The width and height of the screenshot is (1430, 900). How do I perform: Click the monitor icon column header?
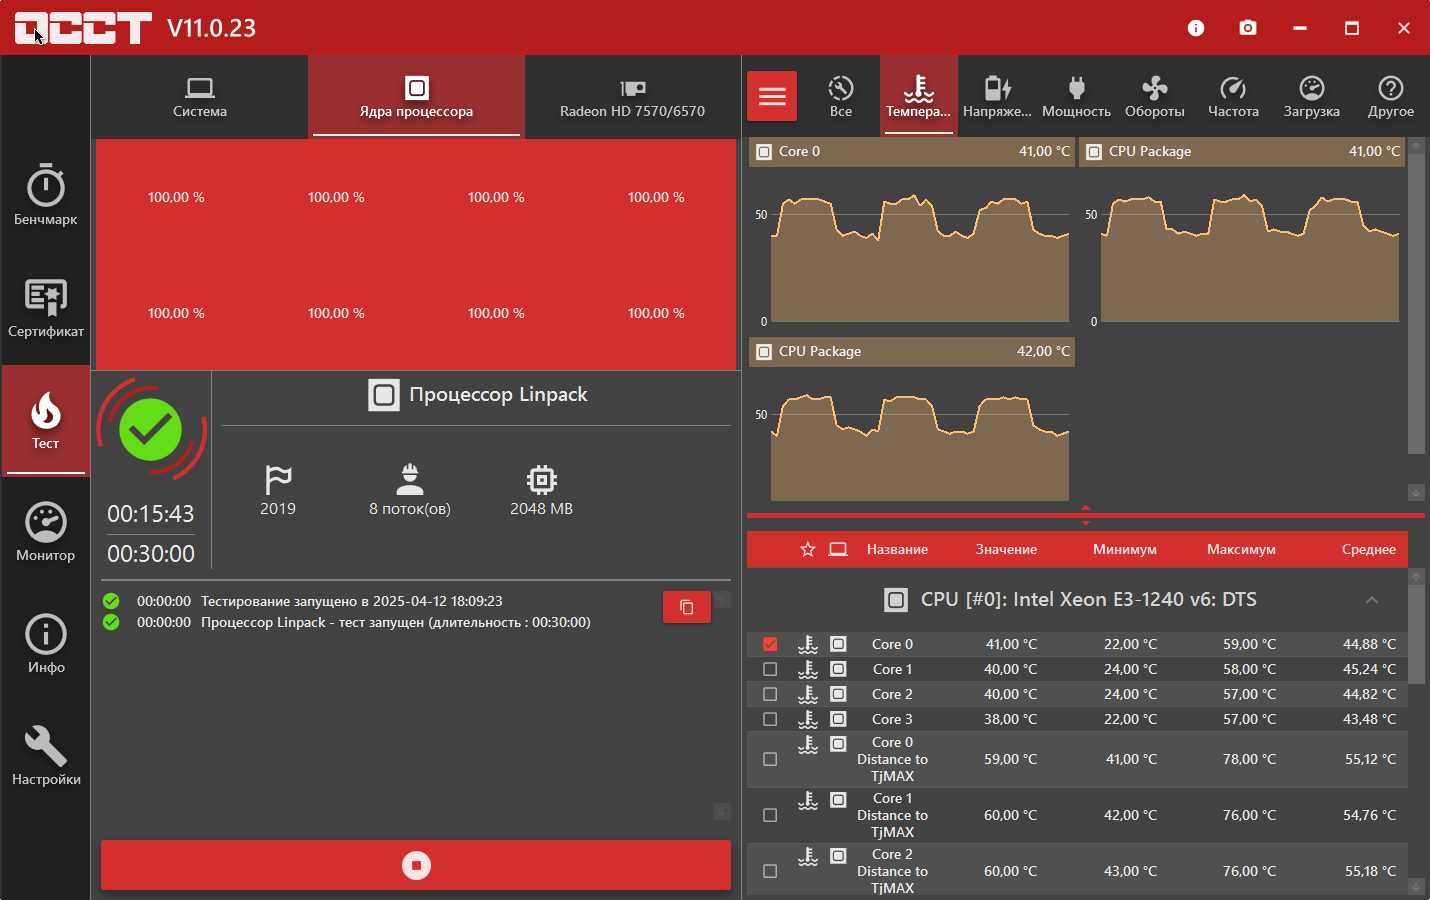[x=839, y=550]
